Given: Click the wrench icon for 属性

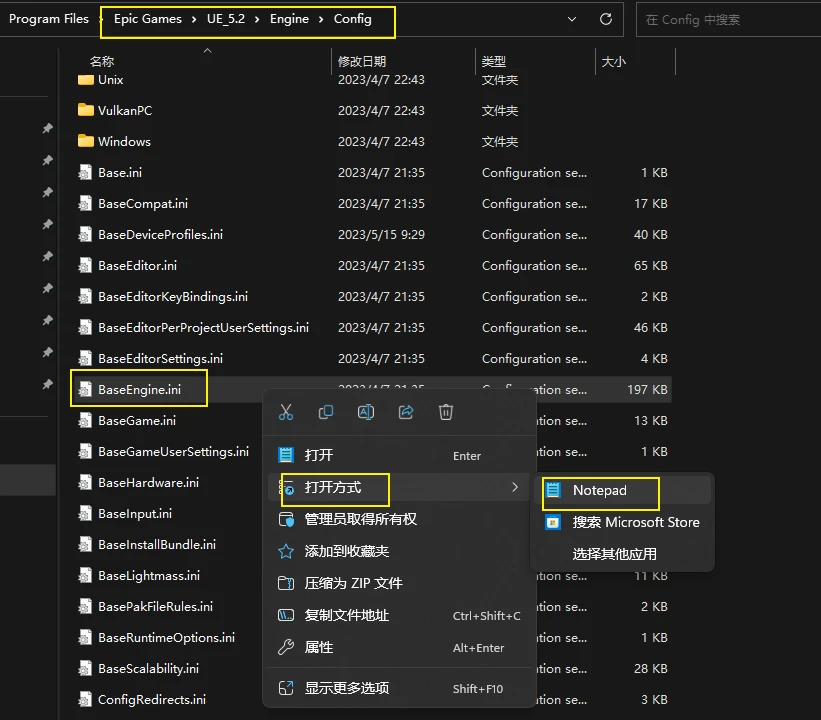Looking at the screenshot, I should [286, 647].
